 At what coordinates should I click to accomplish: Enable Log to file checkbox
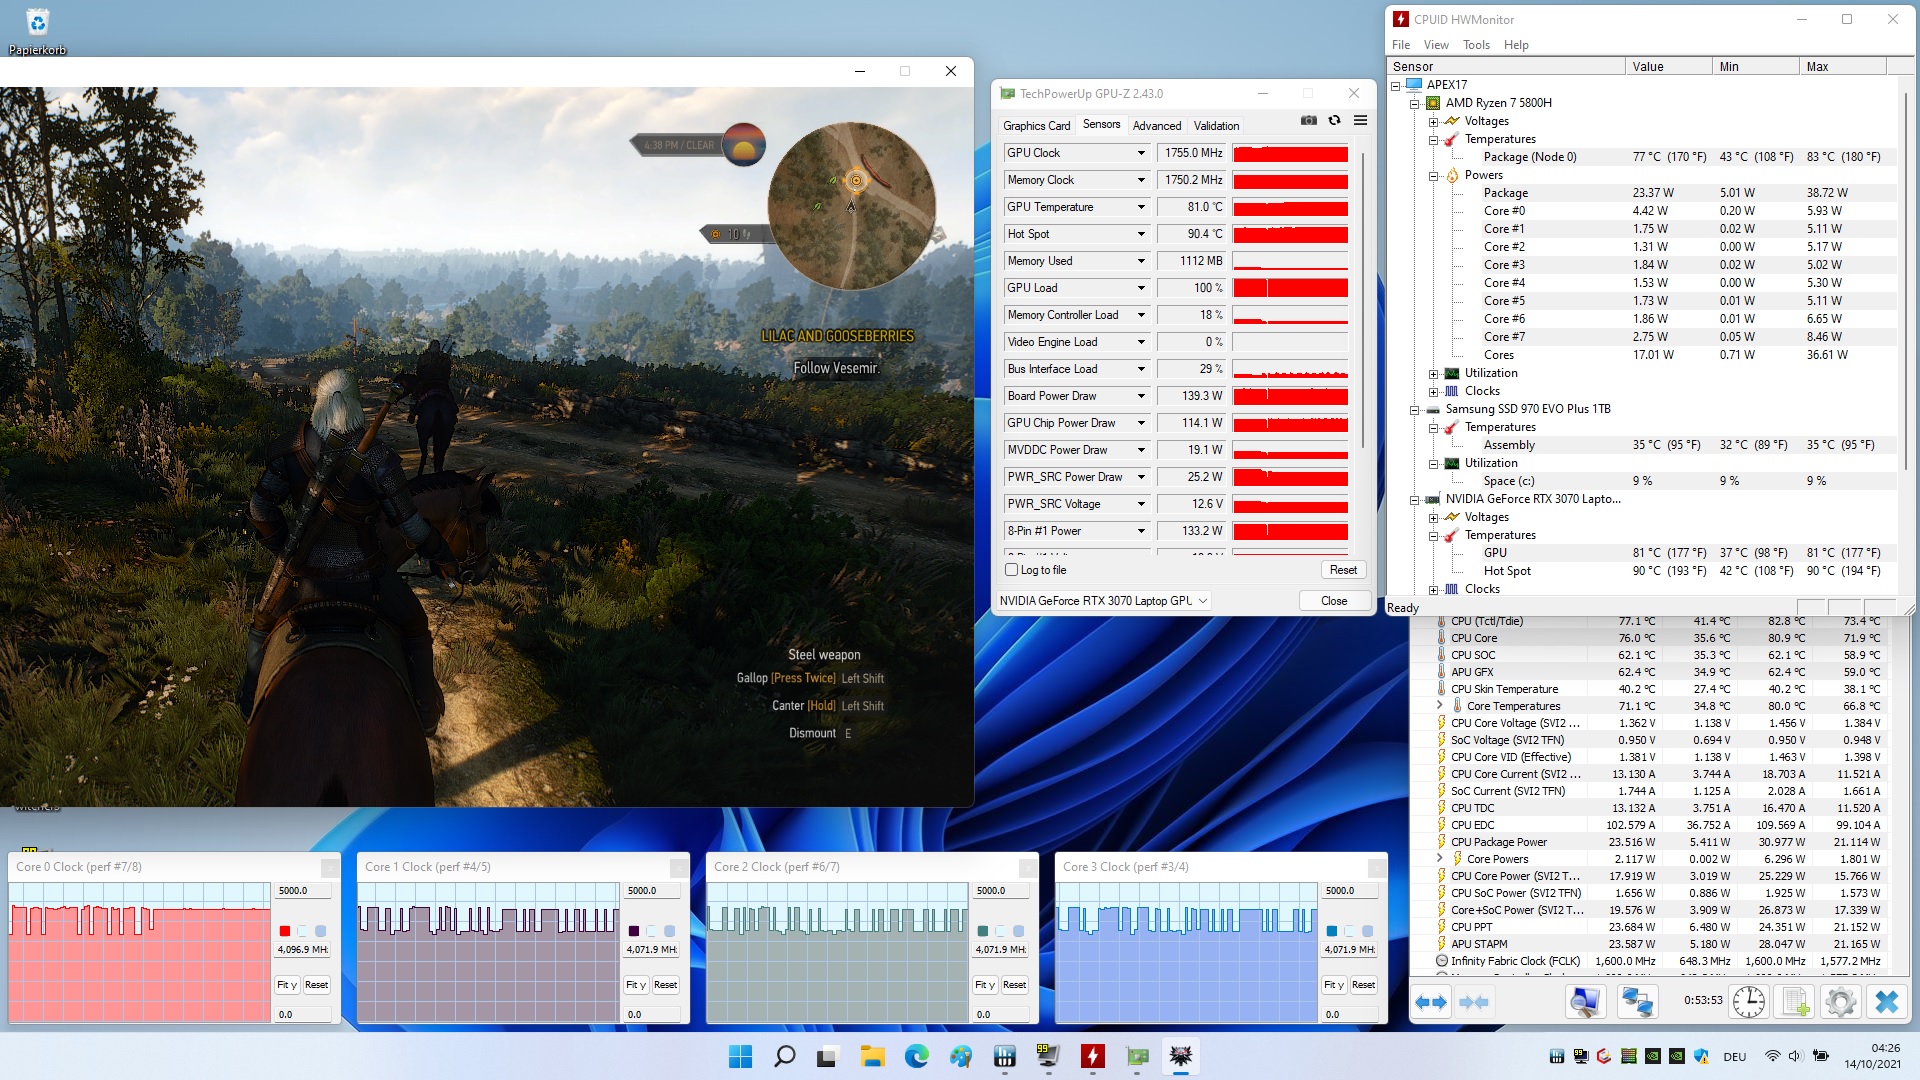tap(1011, 570)
